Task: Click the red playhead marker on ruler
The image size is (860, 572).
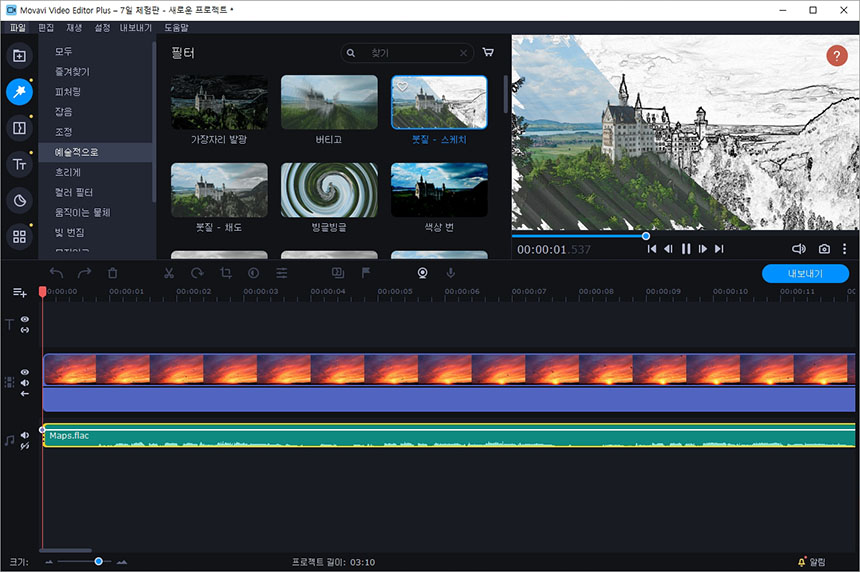Action: click(42, 292)
